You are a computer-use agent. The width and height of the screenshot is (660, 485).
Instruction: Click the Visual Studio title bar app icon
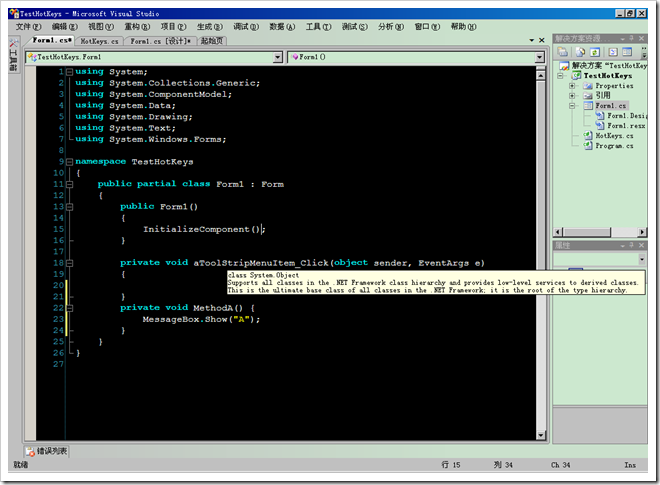(14, 13)
